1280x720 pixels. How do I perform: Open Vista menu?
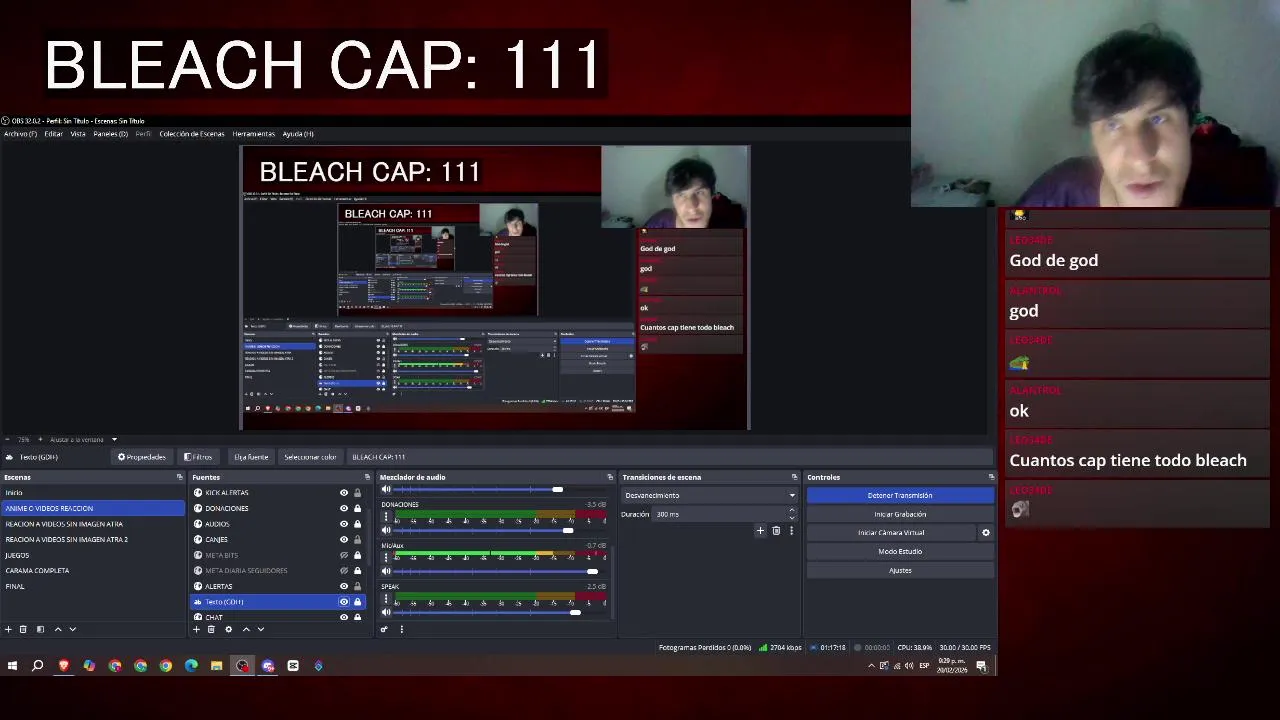click(x=77, y=134)
